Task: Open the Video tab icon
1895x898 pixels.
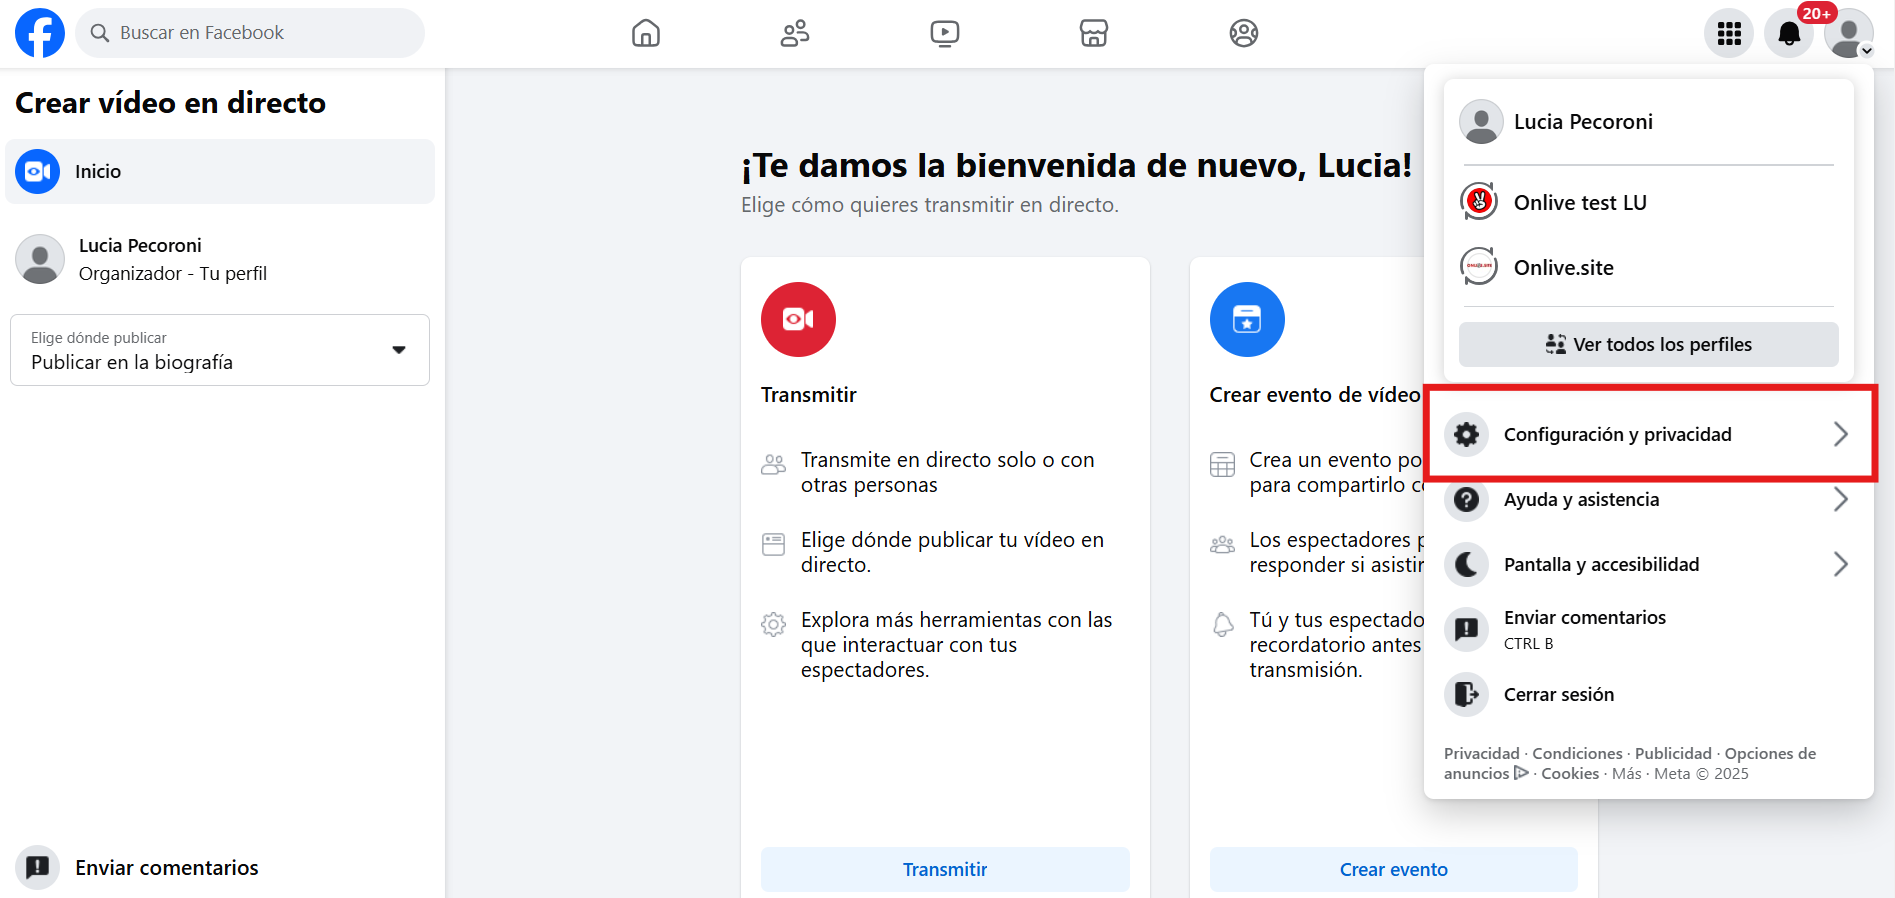Action: [x=944, y=33]
